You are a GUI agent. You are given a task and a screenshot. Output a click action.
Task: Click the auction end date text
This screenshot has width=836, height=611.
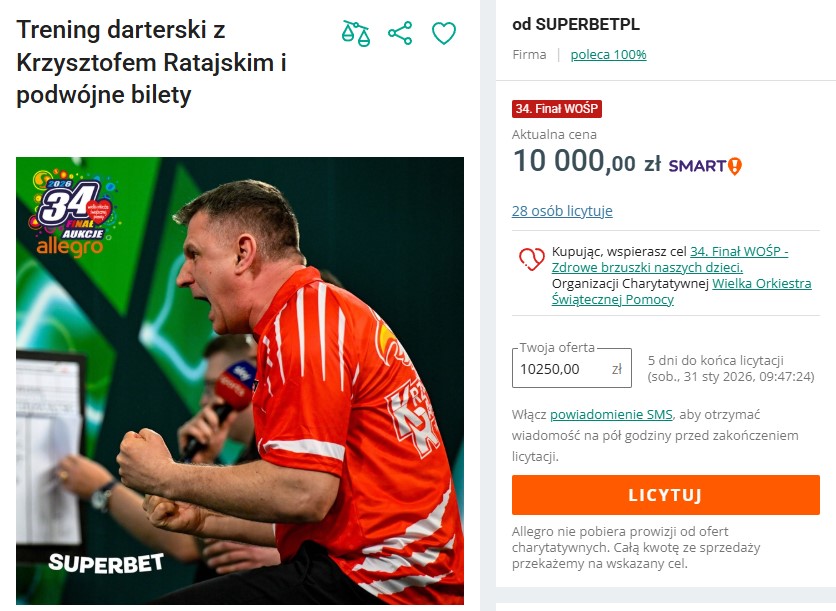pos(731,376)
